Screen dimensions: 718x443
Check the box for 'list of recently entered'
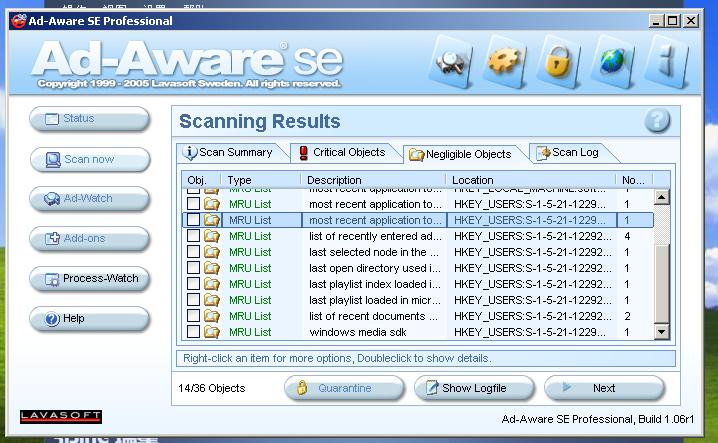193,236
